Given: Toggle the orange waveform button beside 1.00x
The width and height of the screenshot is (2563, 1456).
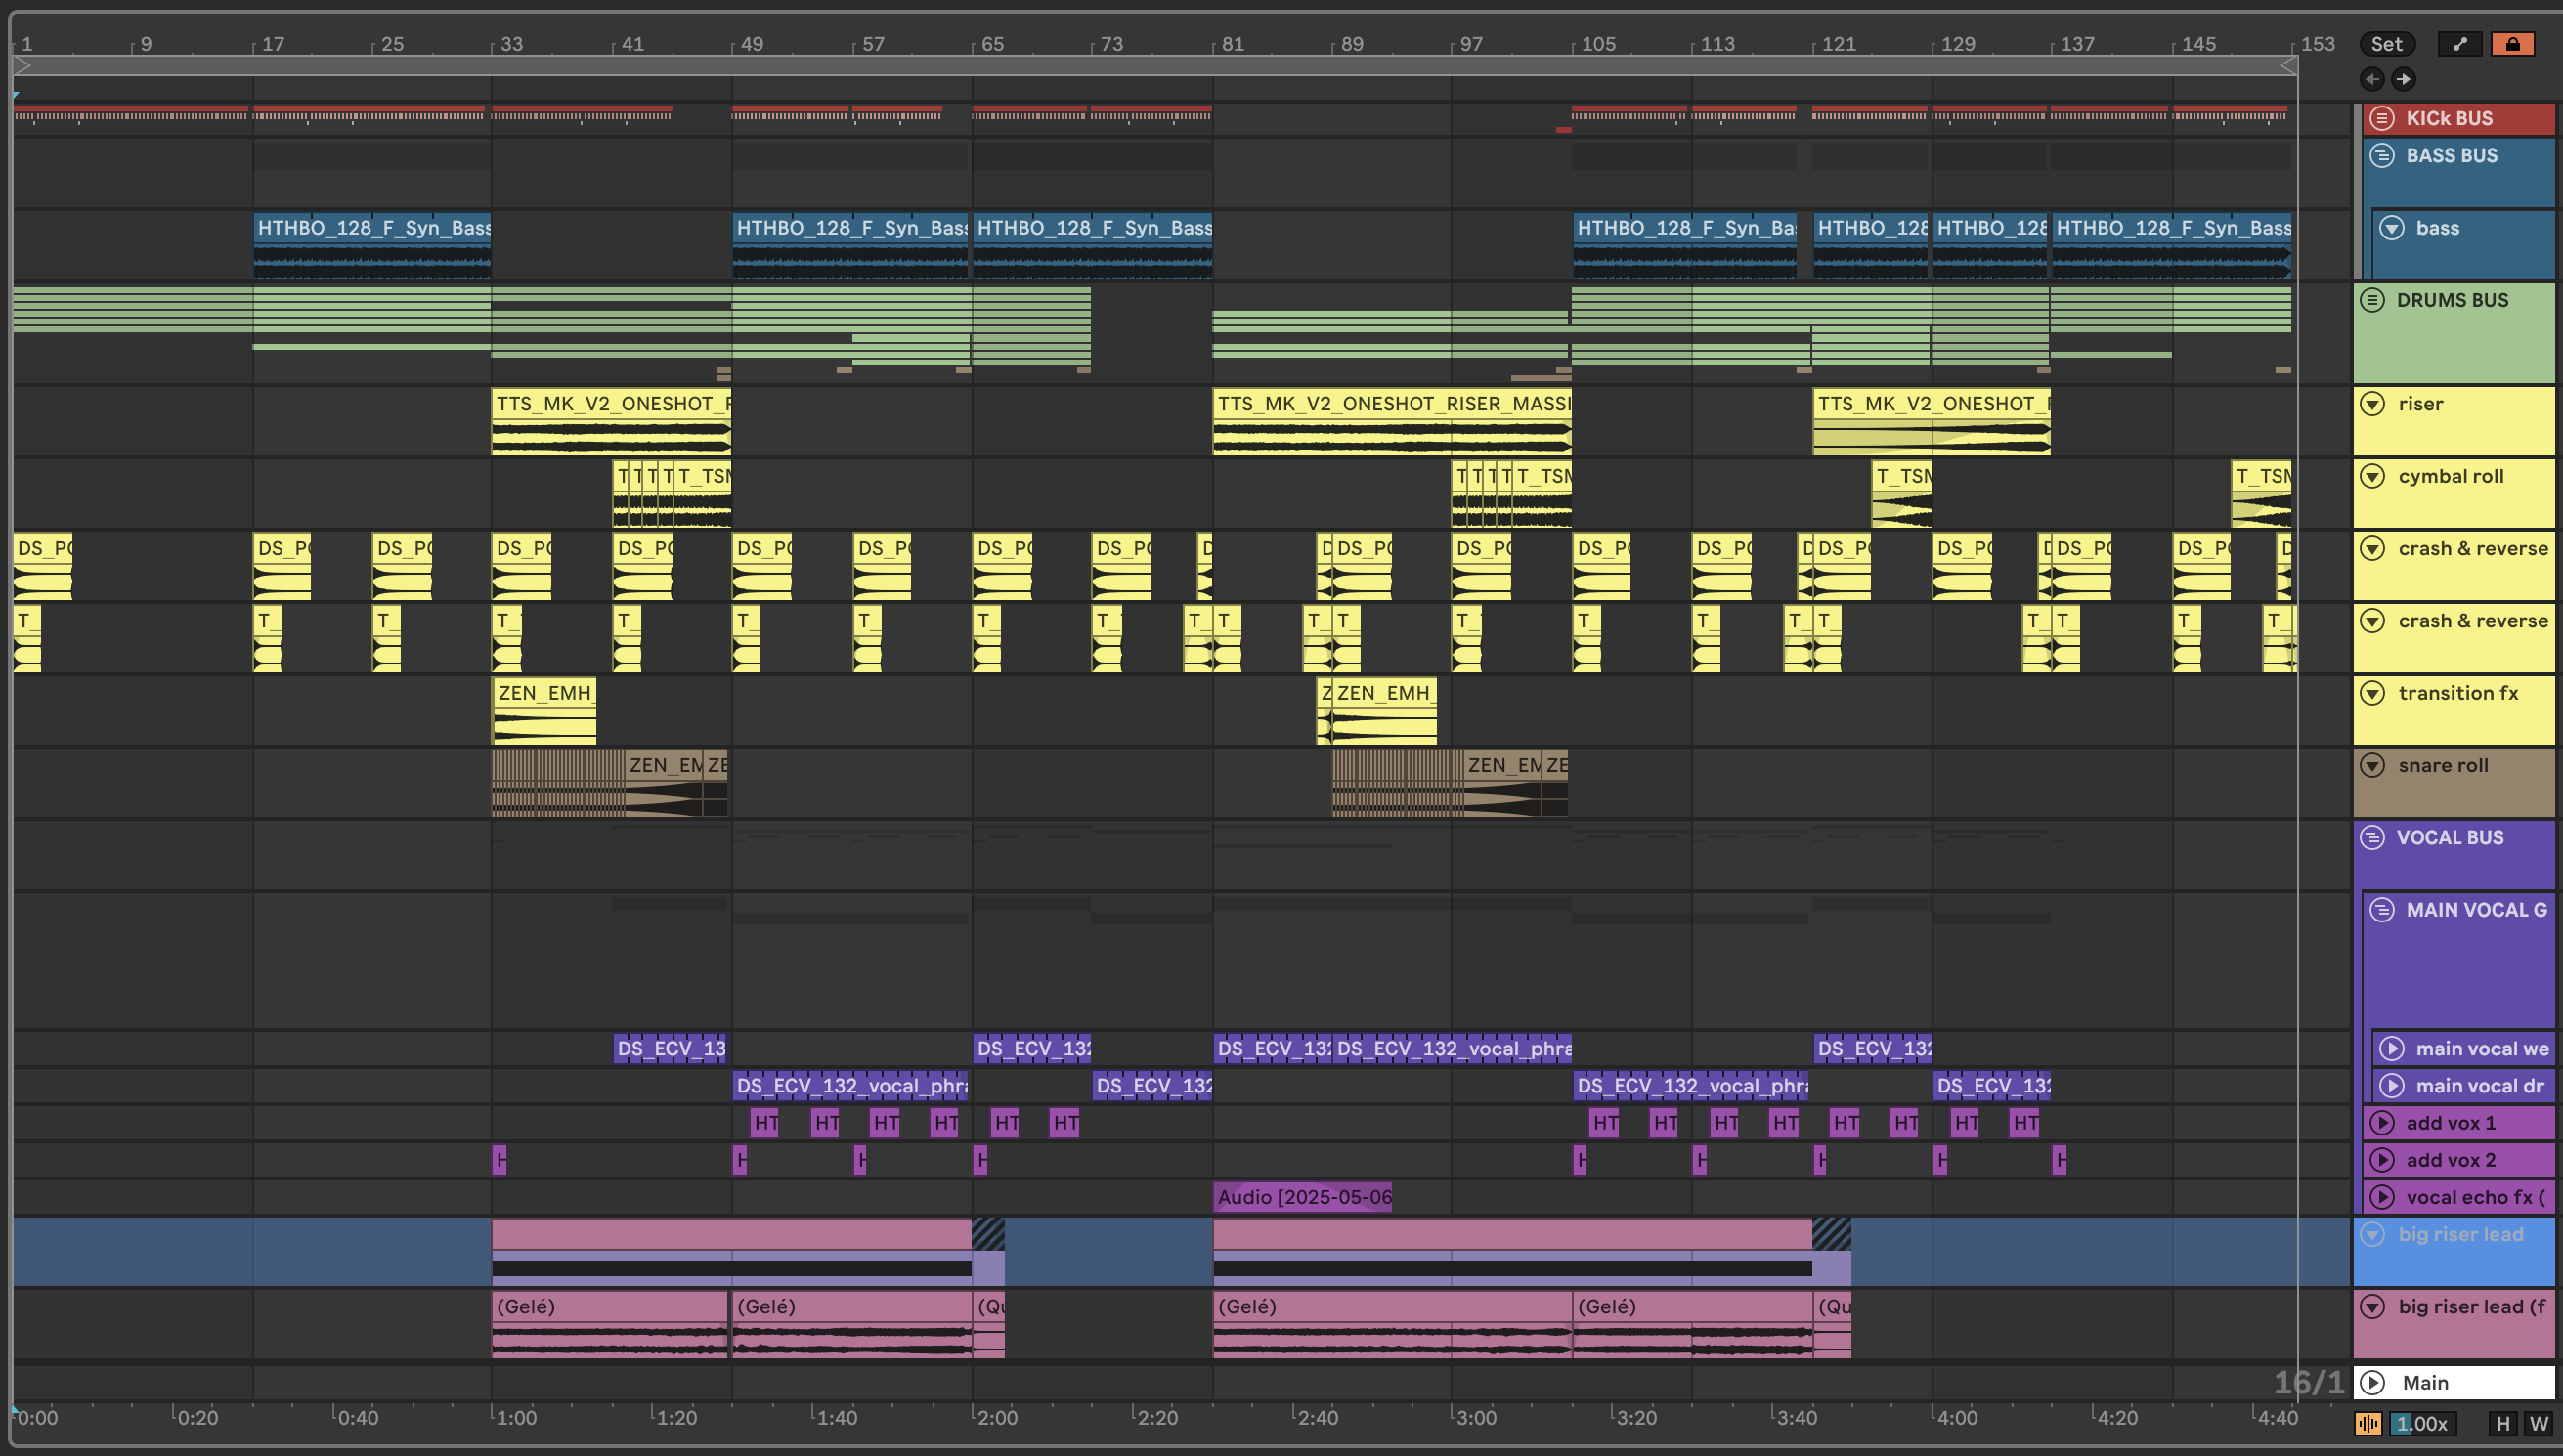Looking at the screenshot, I should [2368, 1423].
